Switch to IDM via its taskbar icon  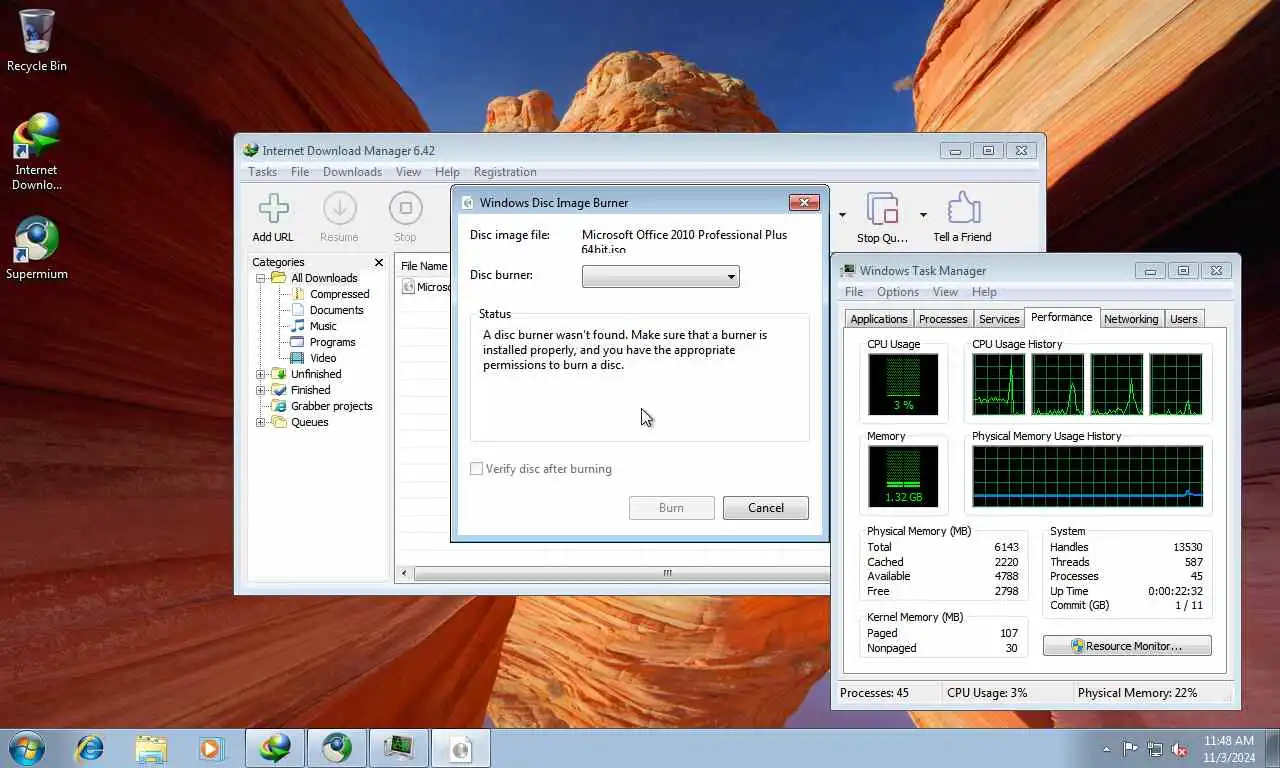(275, 748)
